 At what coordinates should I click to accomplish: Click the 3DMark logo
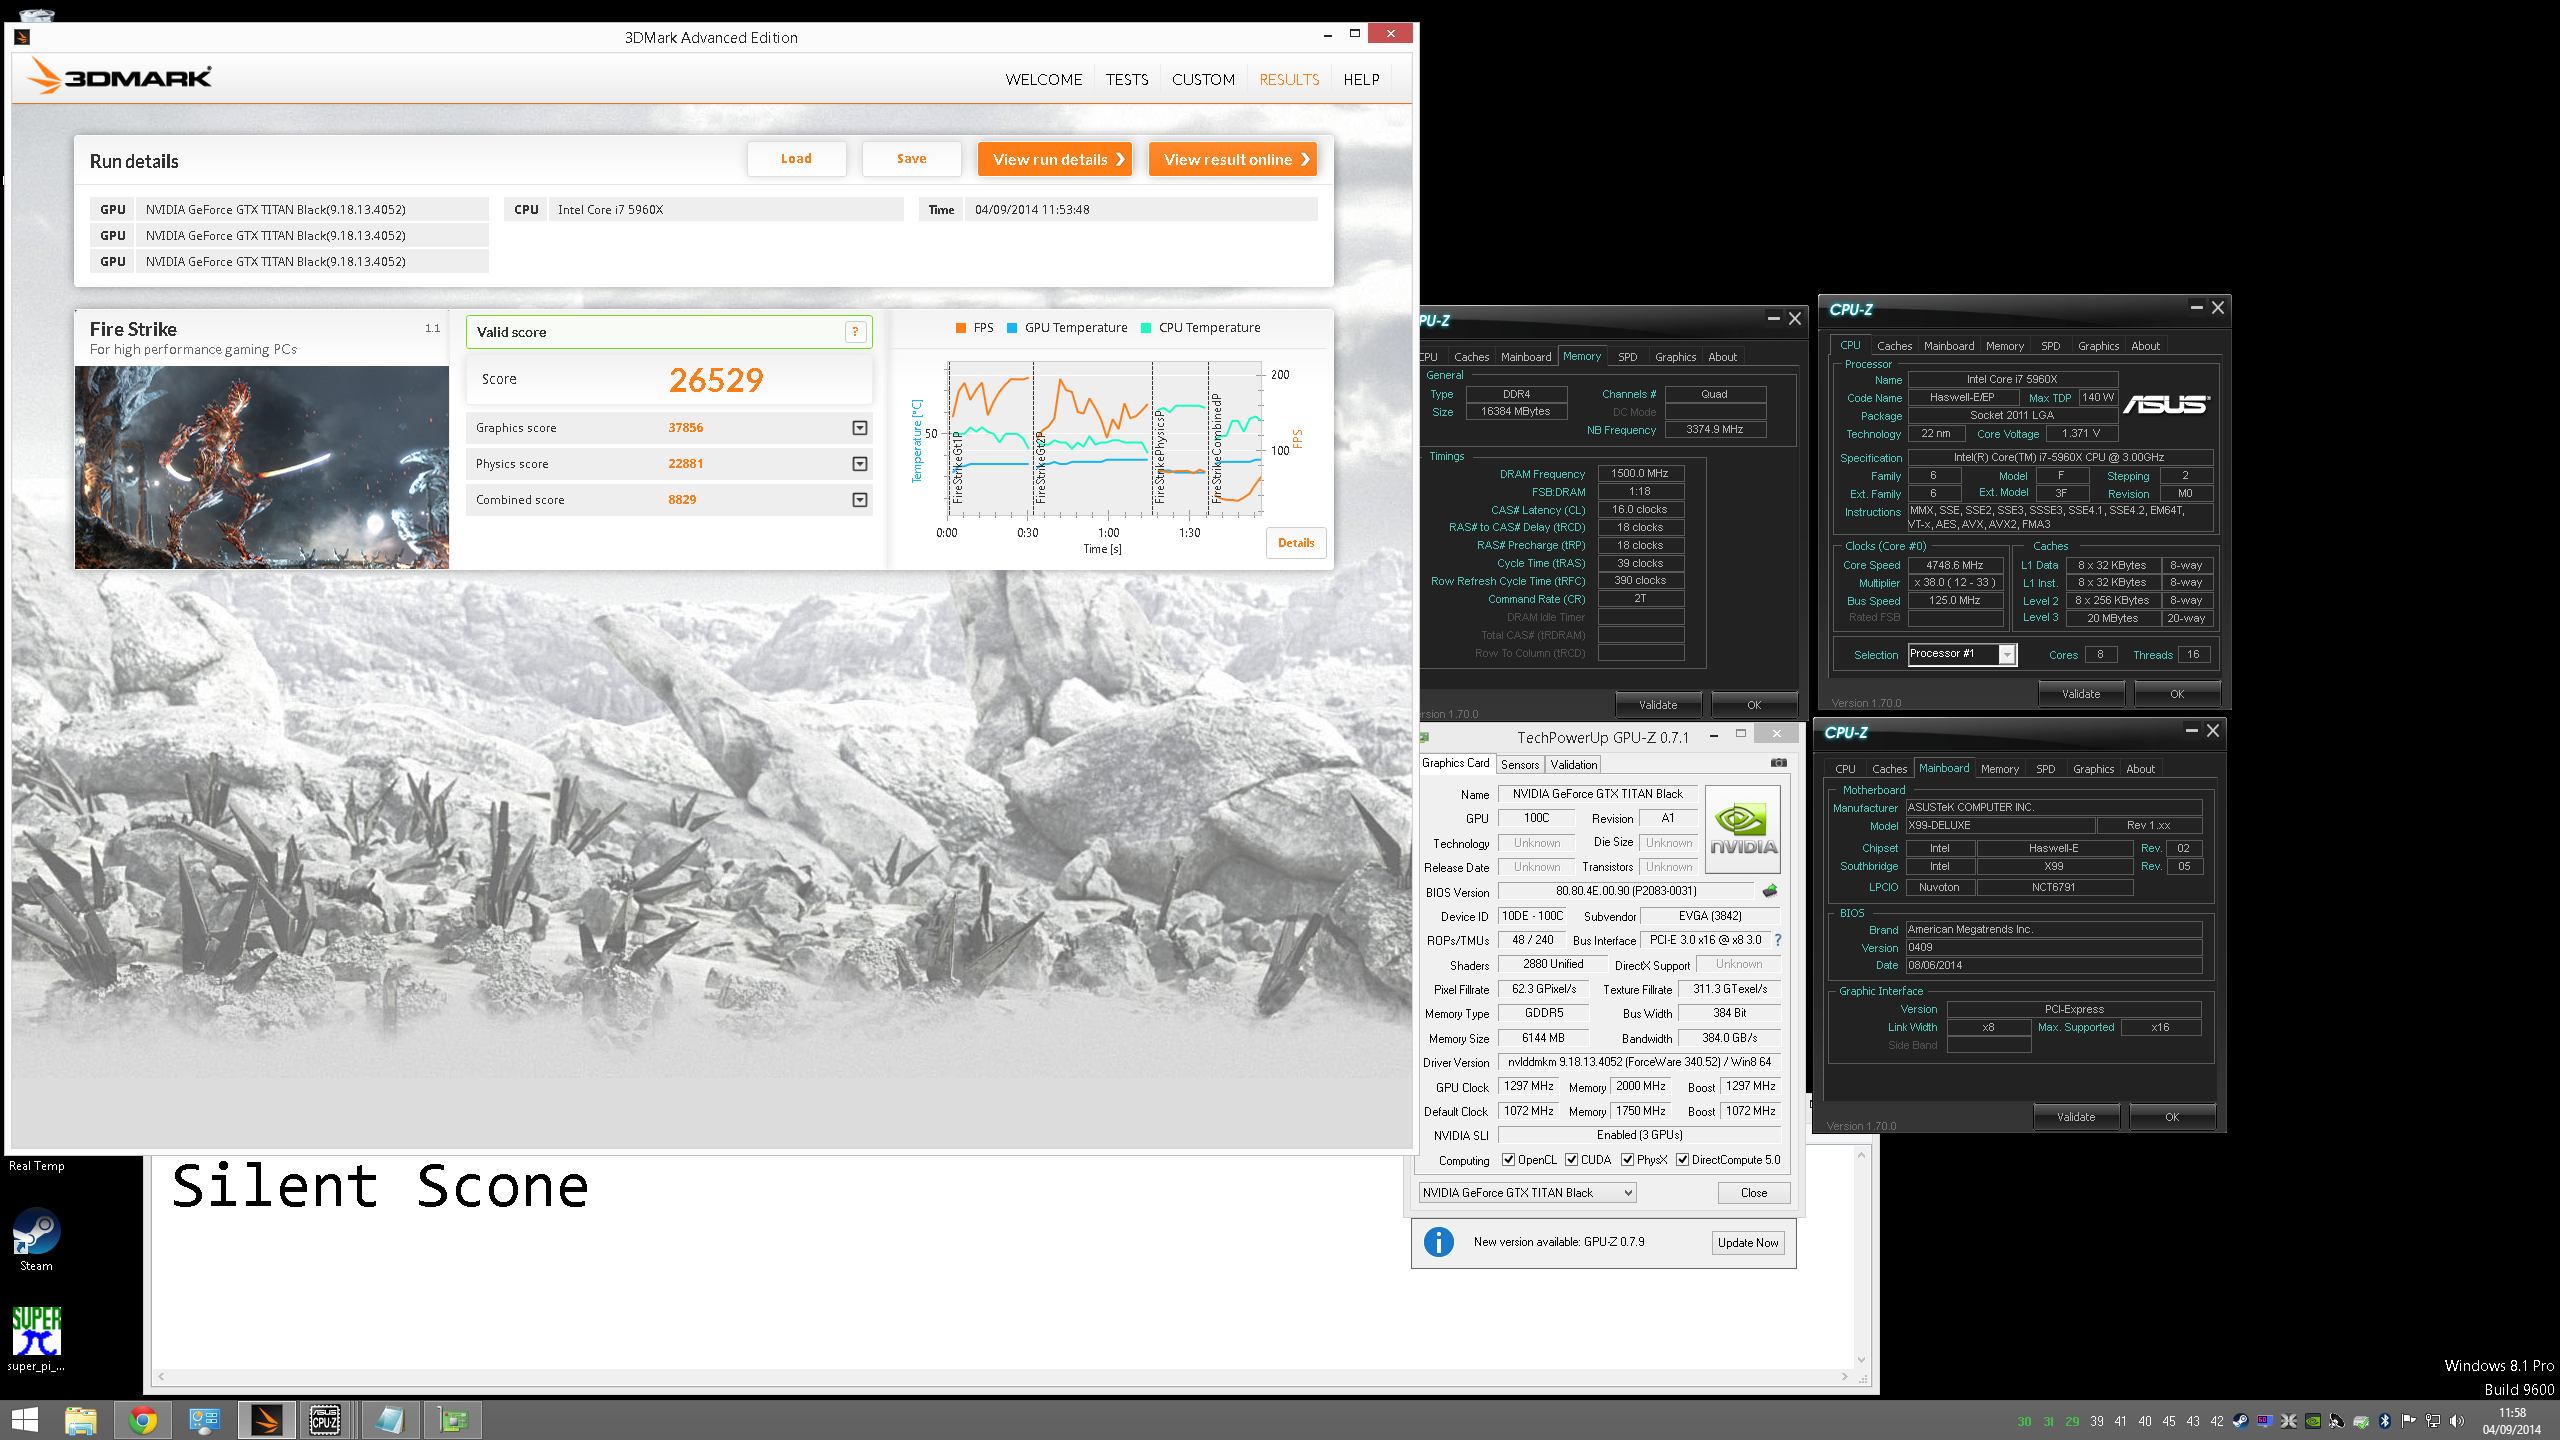click(x=119, y=76)
